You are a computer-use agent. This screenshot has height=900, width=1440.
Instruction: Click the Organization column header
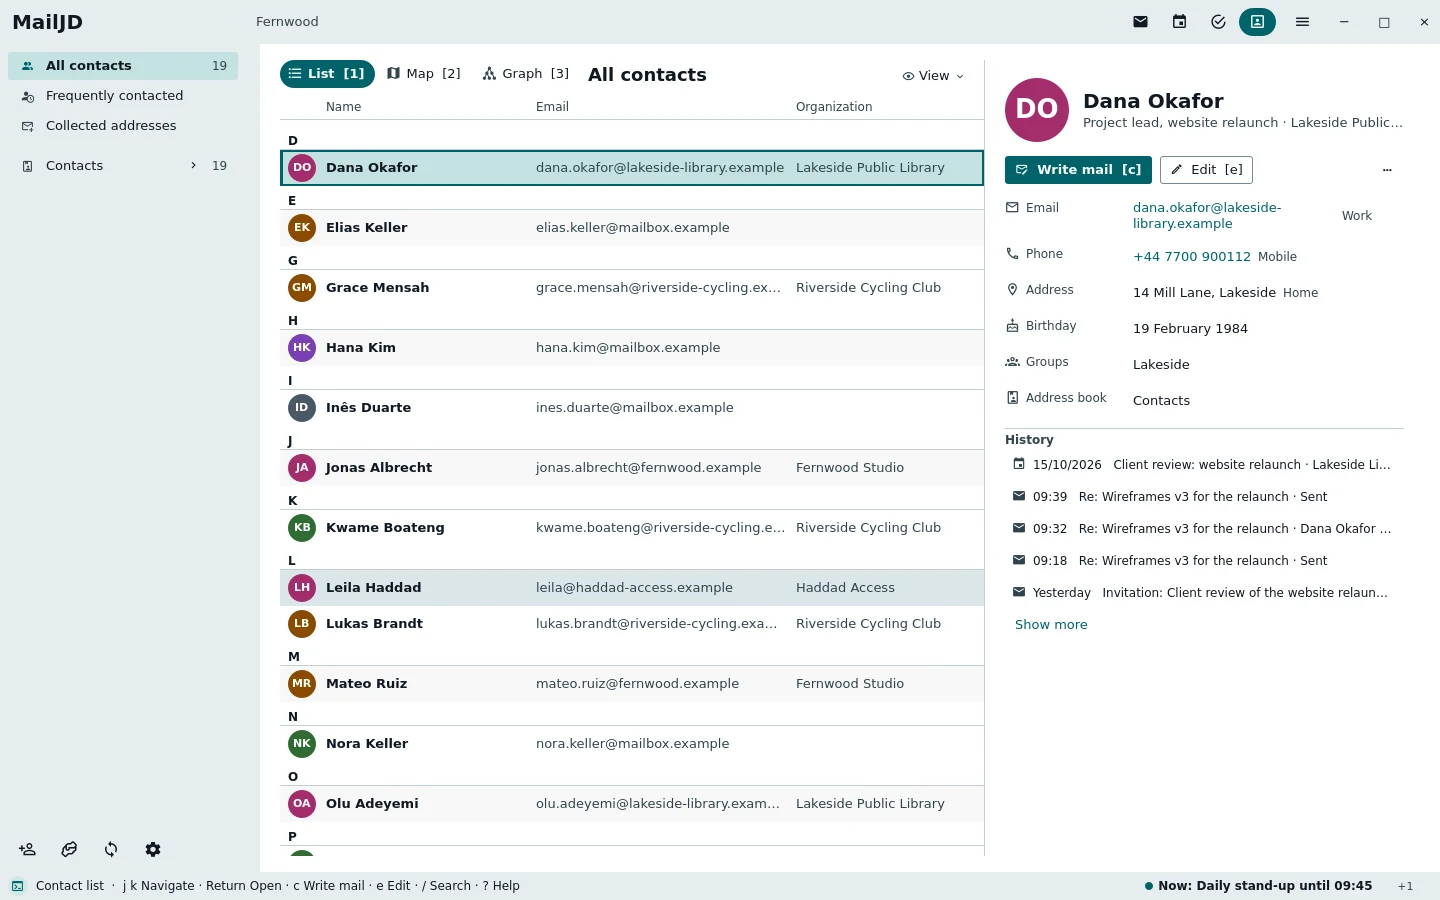pyautogui.click(x=834, y=107)
